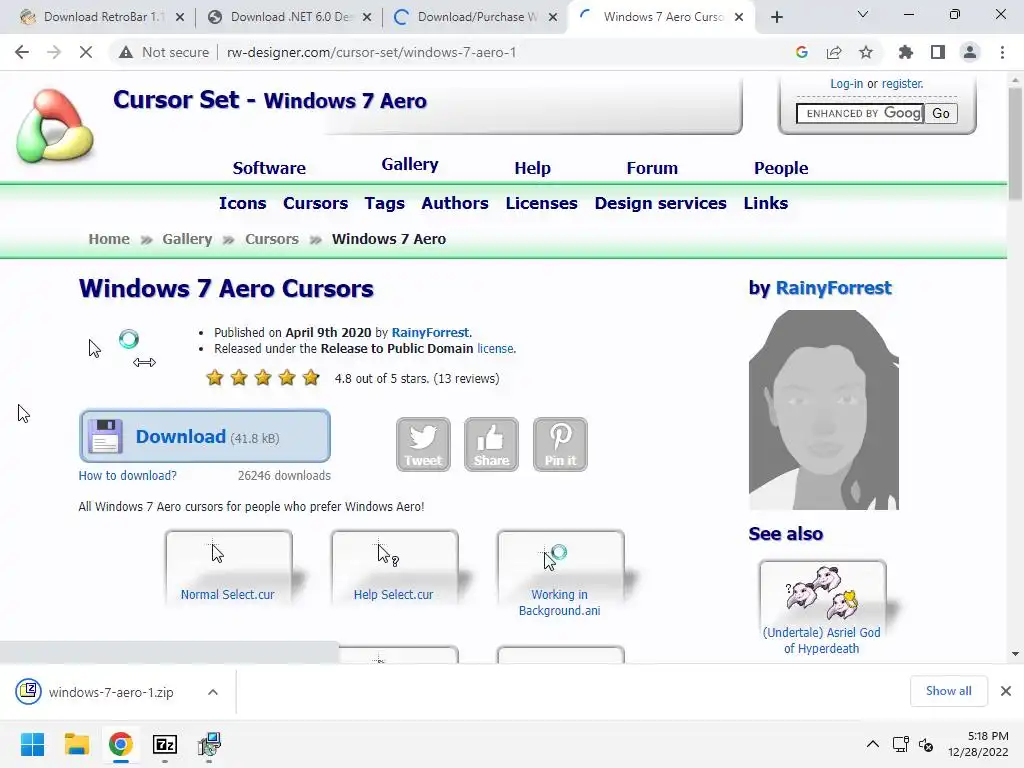1024x768 pixels.
Task: Open the windows-7-aero-1.zip file icon
Action: tap(29, 691)
